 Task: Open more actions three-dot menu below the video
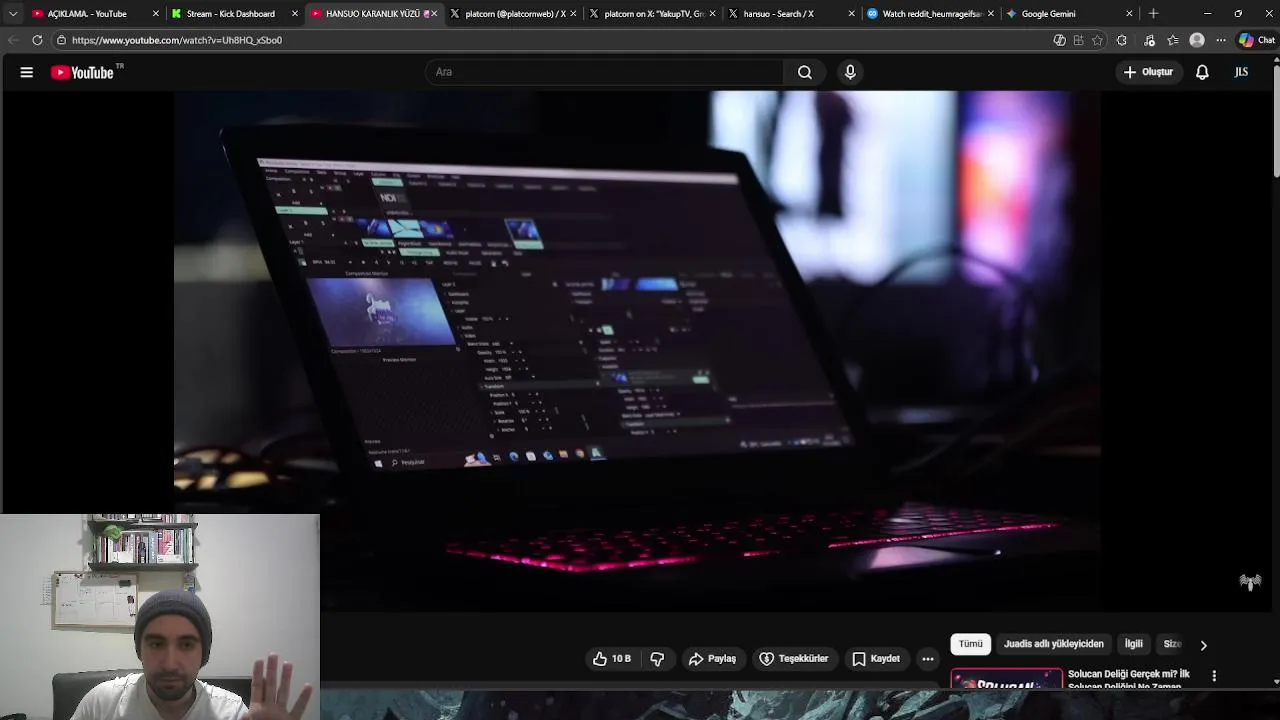[928, 659]
